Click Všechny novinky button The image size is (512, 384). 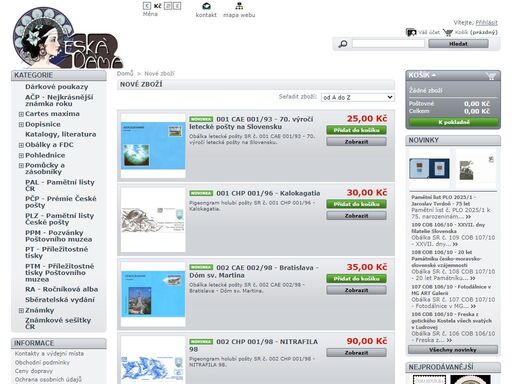coord(453,350)
